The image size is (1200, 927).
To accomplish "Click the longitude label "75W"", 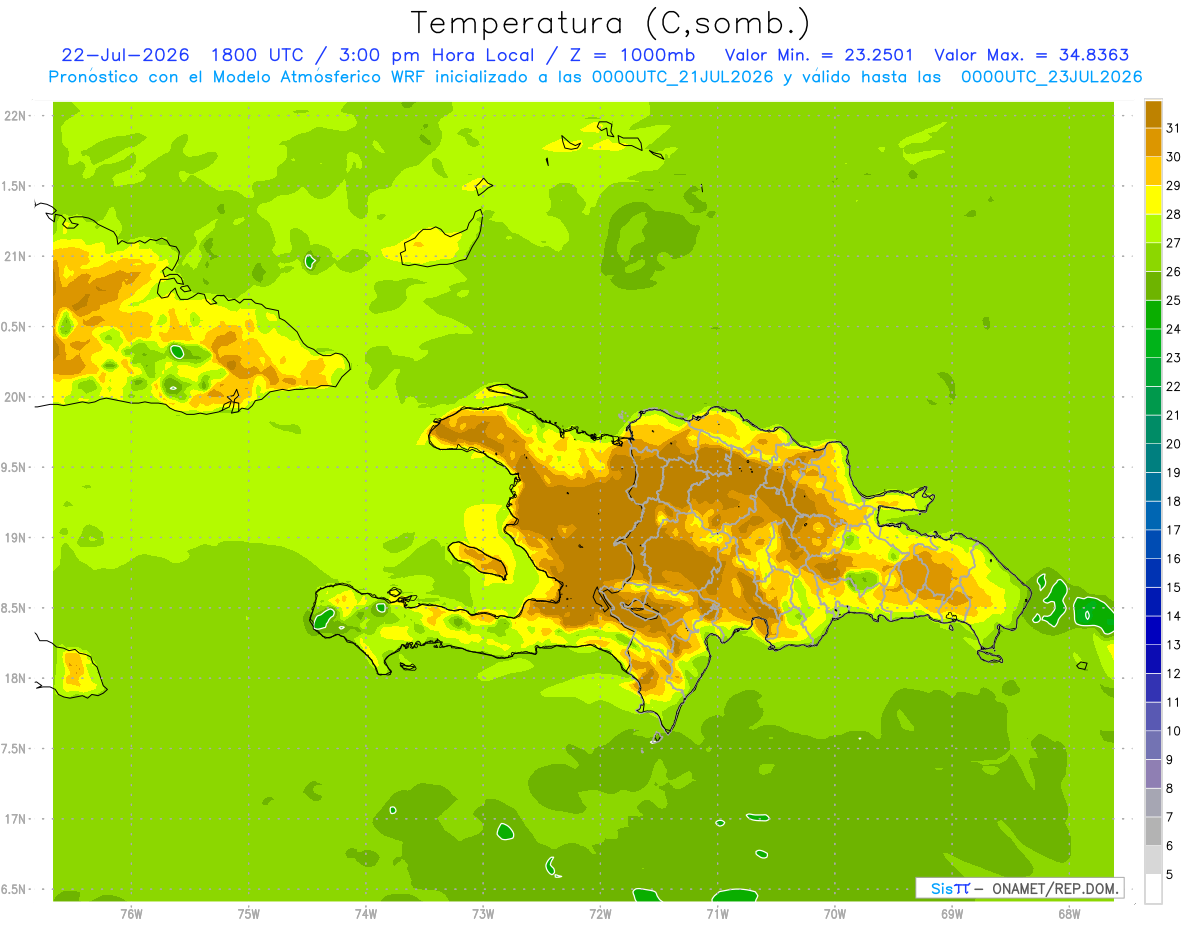I will click(249, 914).
